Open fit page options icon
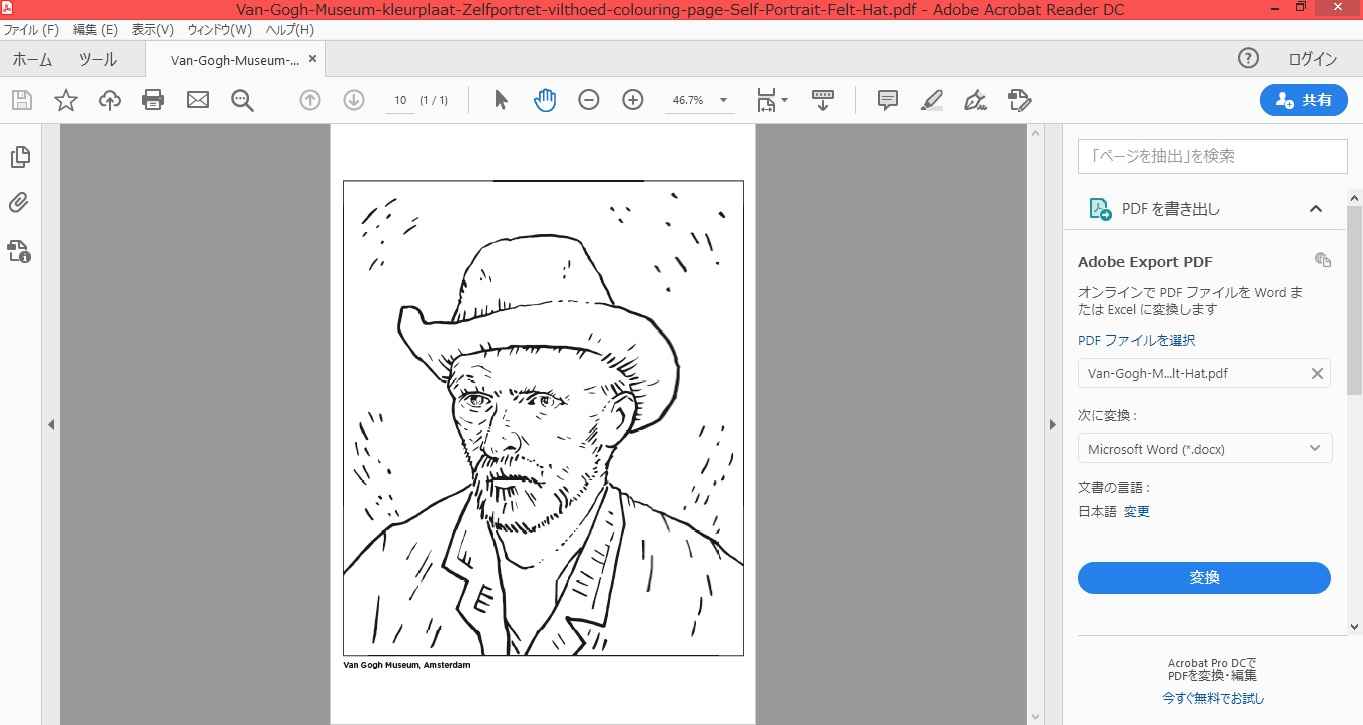The height and width of the screenshot is (725, 1363). pos(772,100)
